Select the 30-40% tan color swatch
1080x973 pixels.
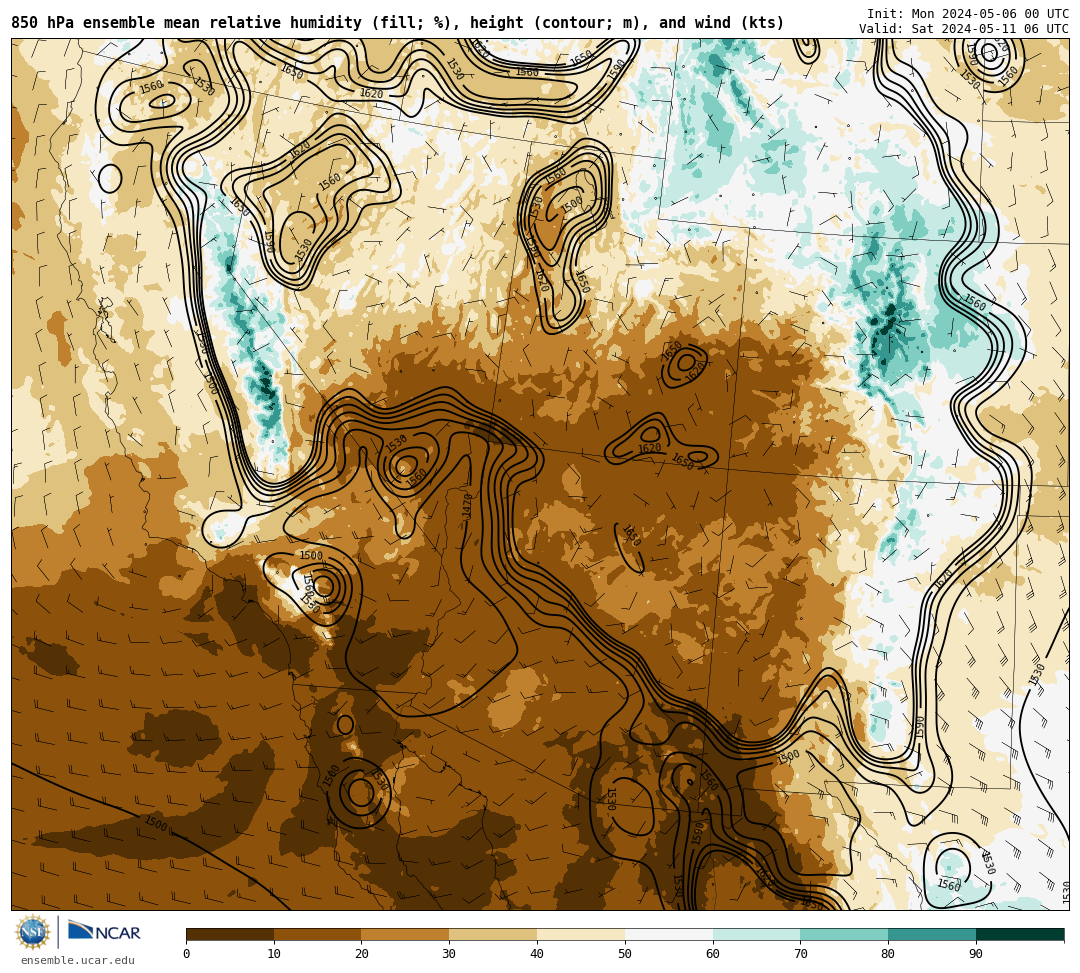[x=493, y=934]
